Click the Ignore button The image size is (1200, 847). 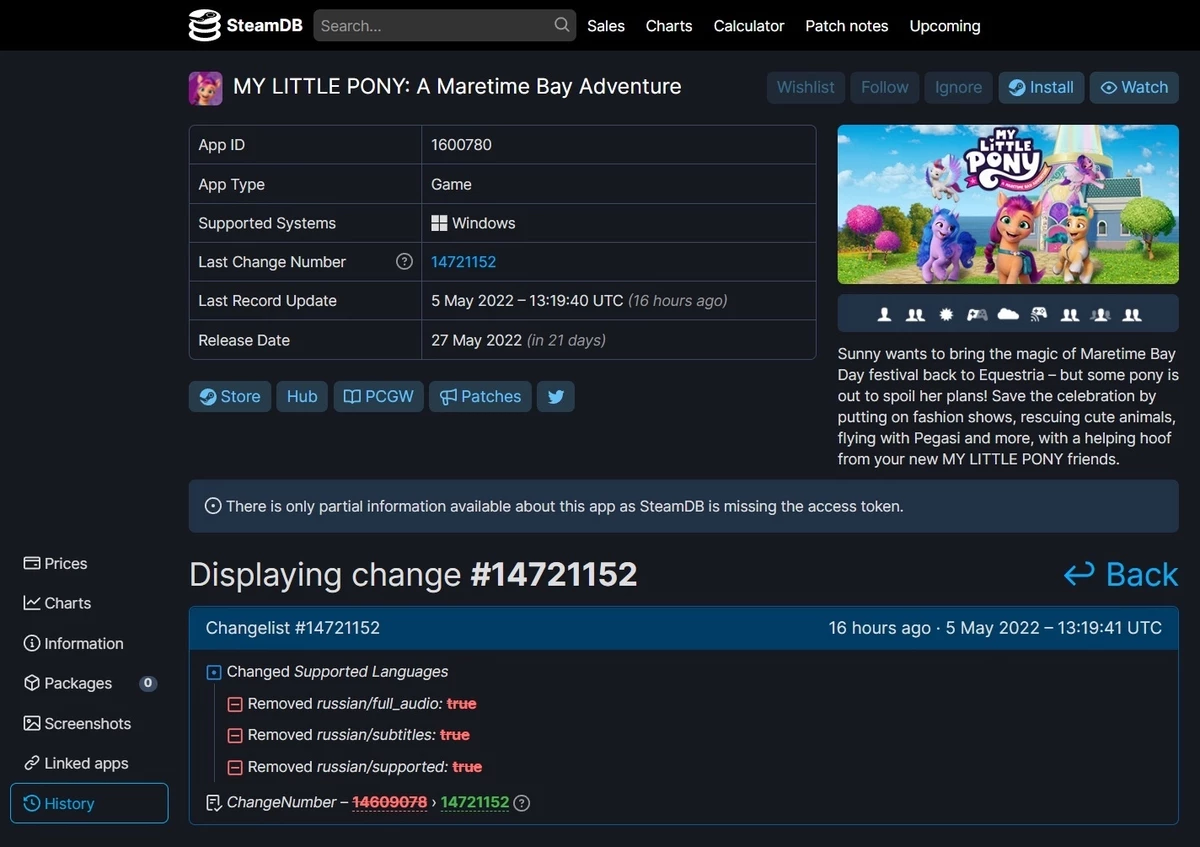tap(958, 87)
